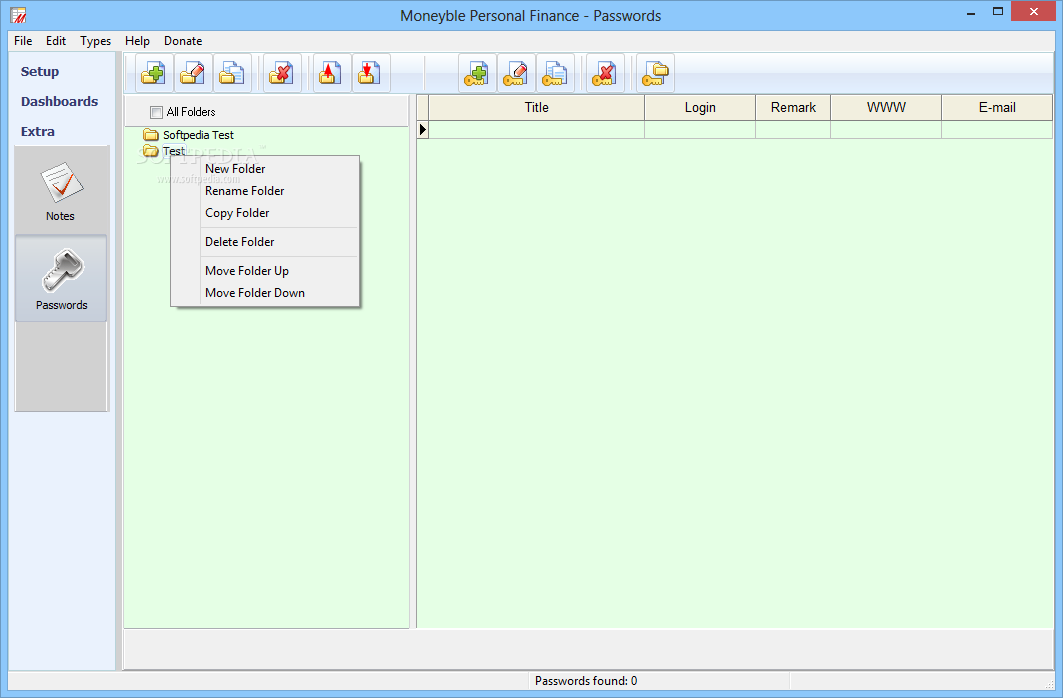The width and height of the screenshot is (1063, 698).
Task: Sort by the E-mail column header
Action: coord(997,108)
